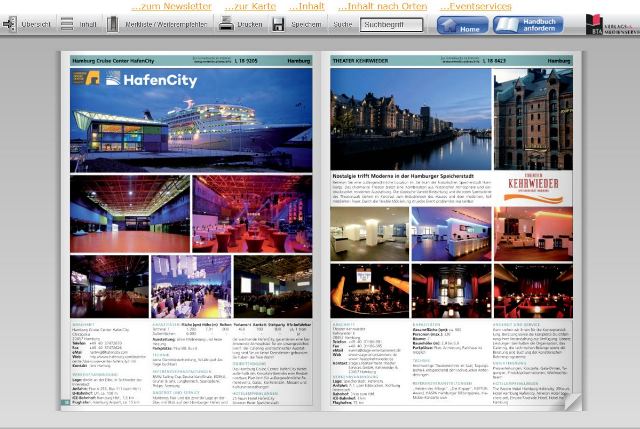Click the Inhalt label in the toolbar
640x429 pixels.
point(88,24)
